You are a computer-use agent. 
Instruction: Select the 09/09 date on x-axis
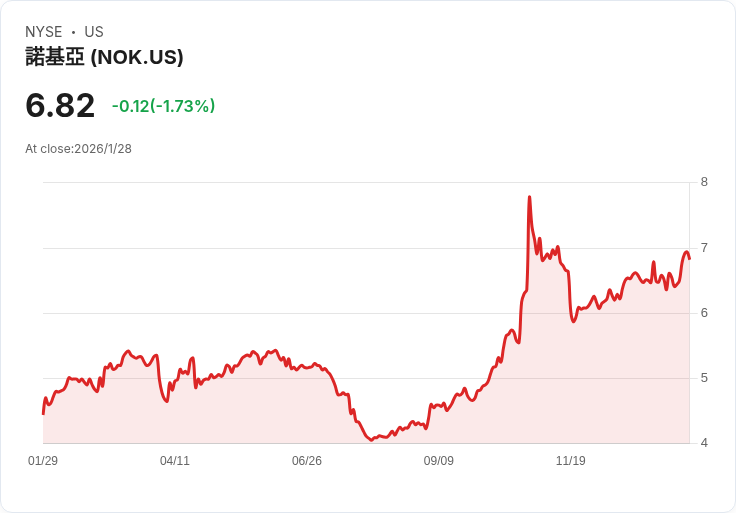[439, 461]
